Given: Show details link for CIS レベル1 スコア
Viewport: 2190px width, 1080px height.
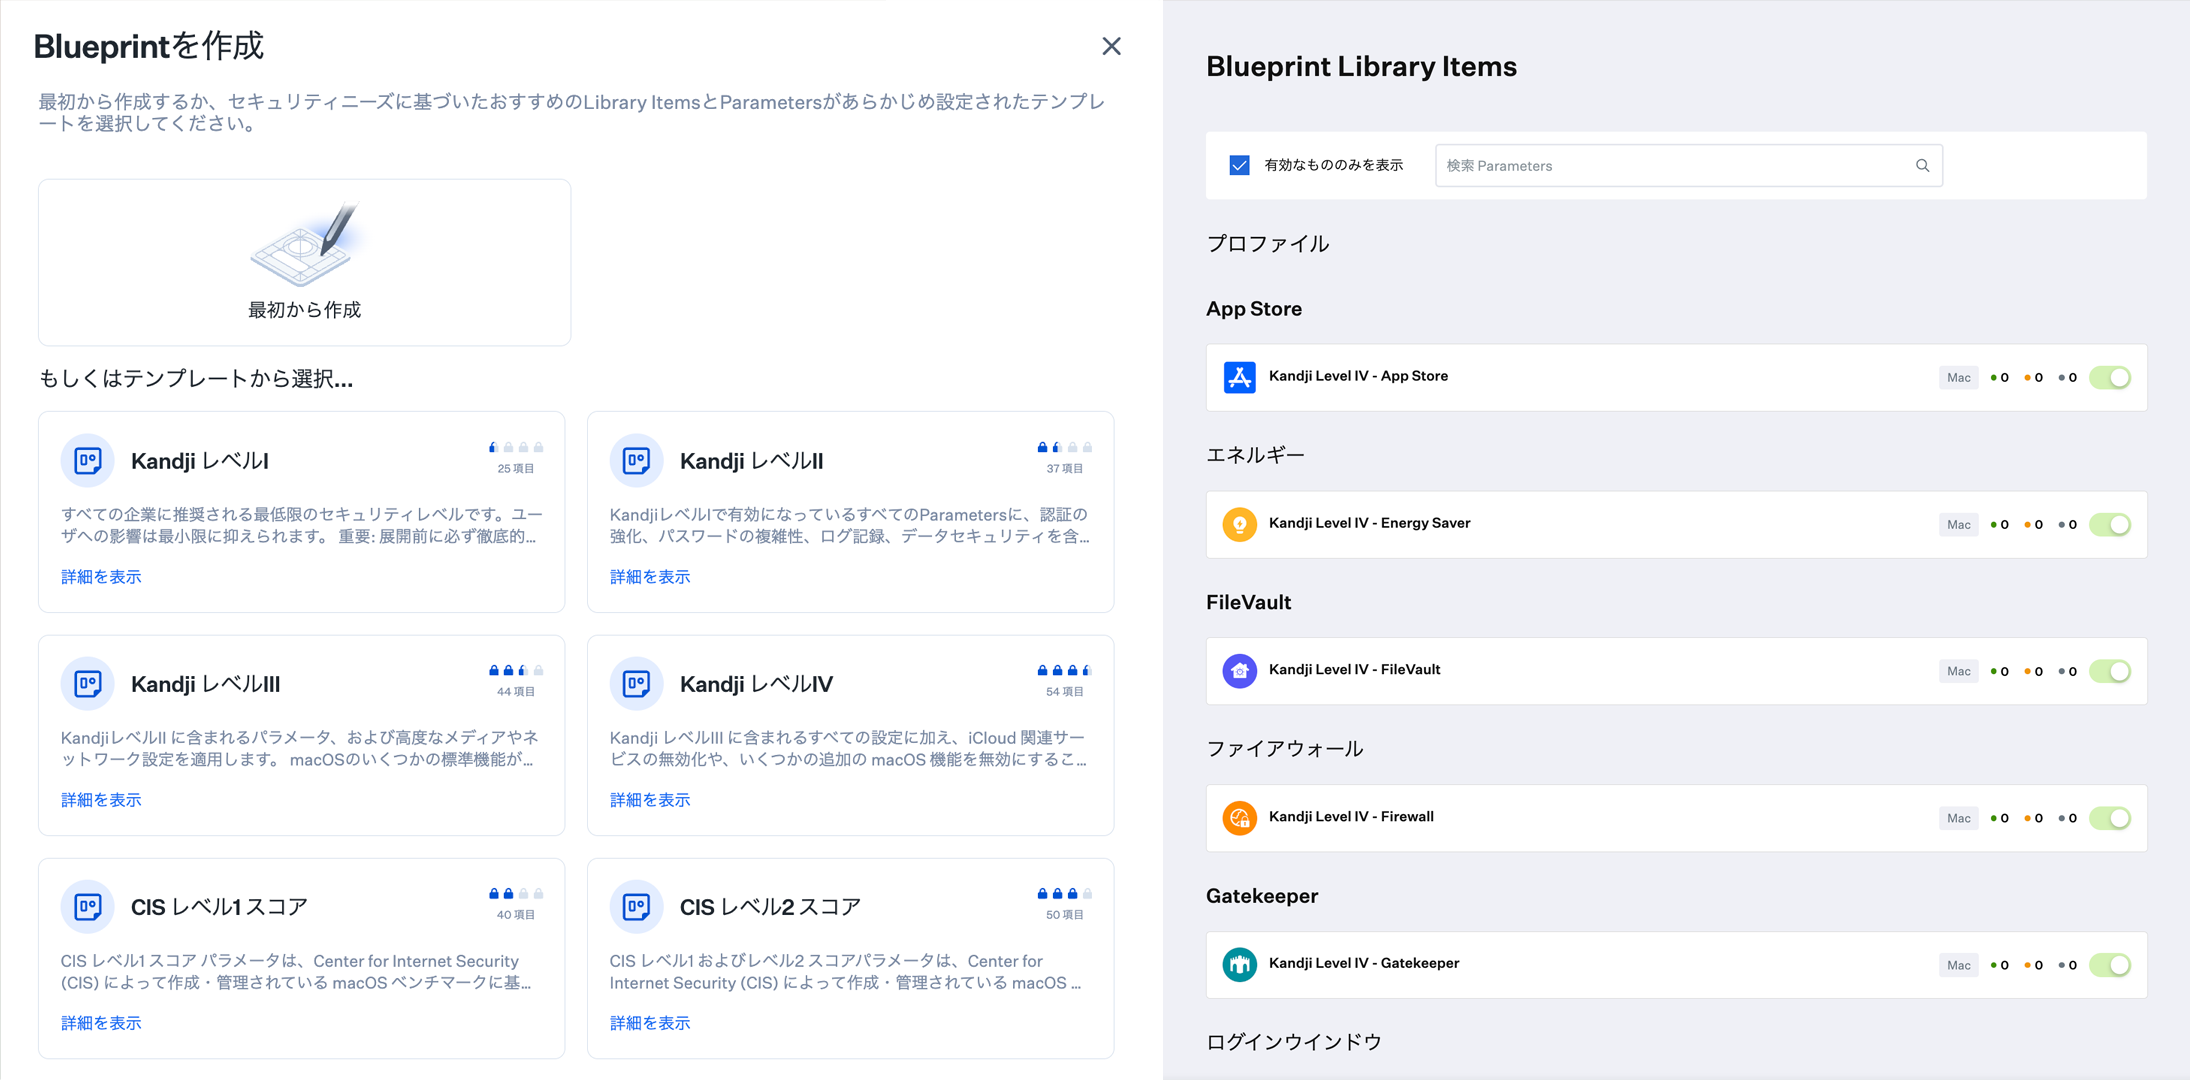Looking at the screenshot, I should tap(101, 1023).
